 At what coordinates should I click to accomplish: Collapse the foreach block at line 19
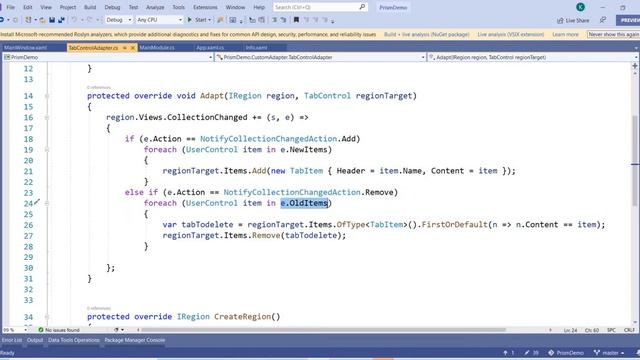point(47,150)
